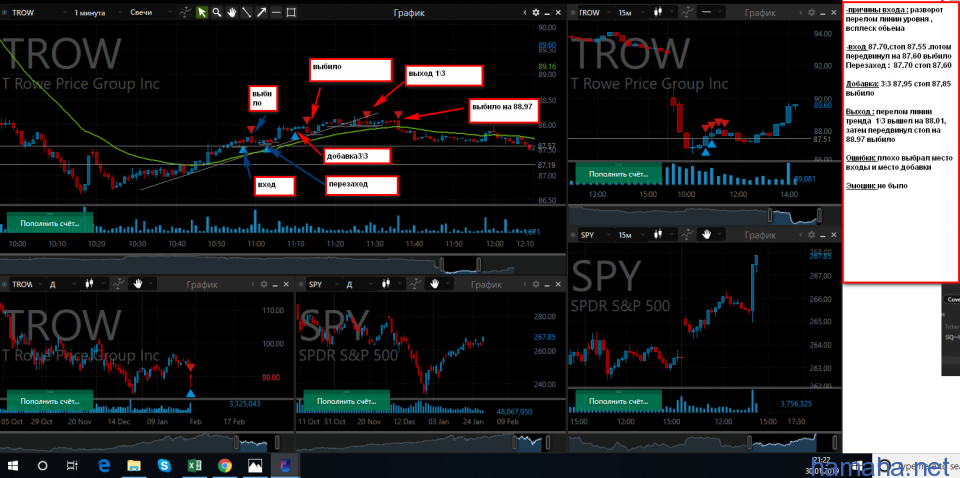Click 'График' title of TROW 15м chart
The image size is (960, 478).
point(760,12)
